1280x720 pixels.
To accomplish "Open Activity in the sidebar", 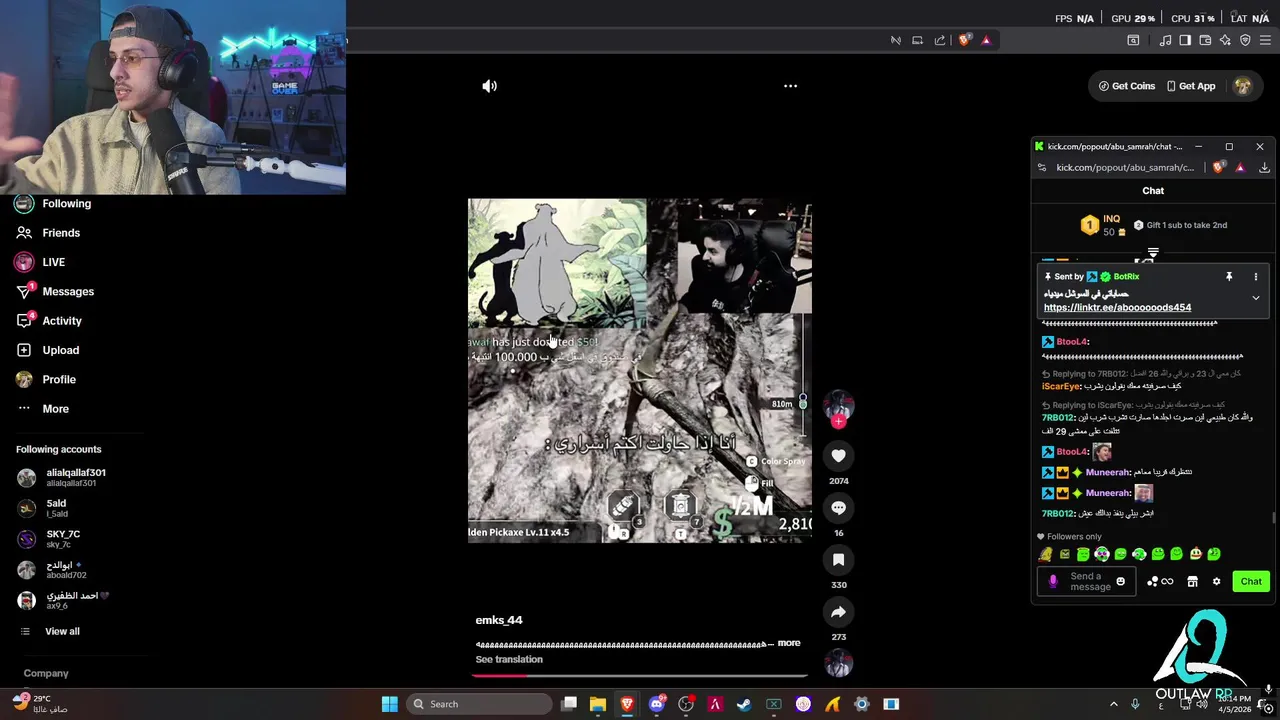I will (61, 321).
